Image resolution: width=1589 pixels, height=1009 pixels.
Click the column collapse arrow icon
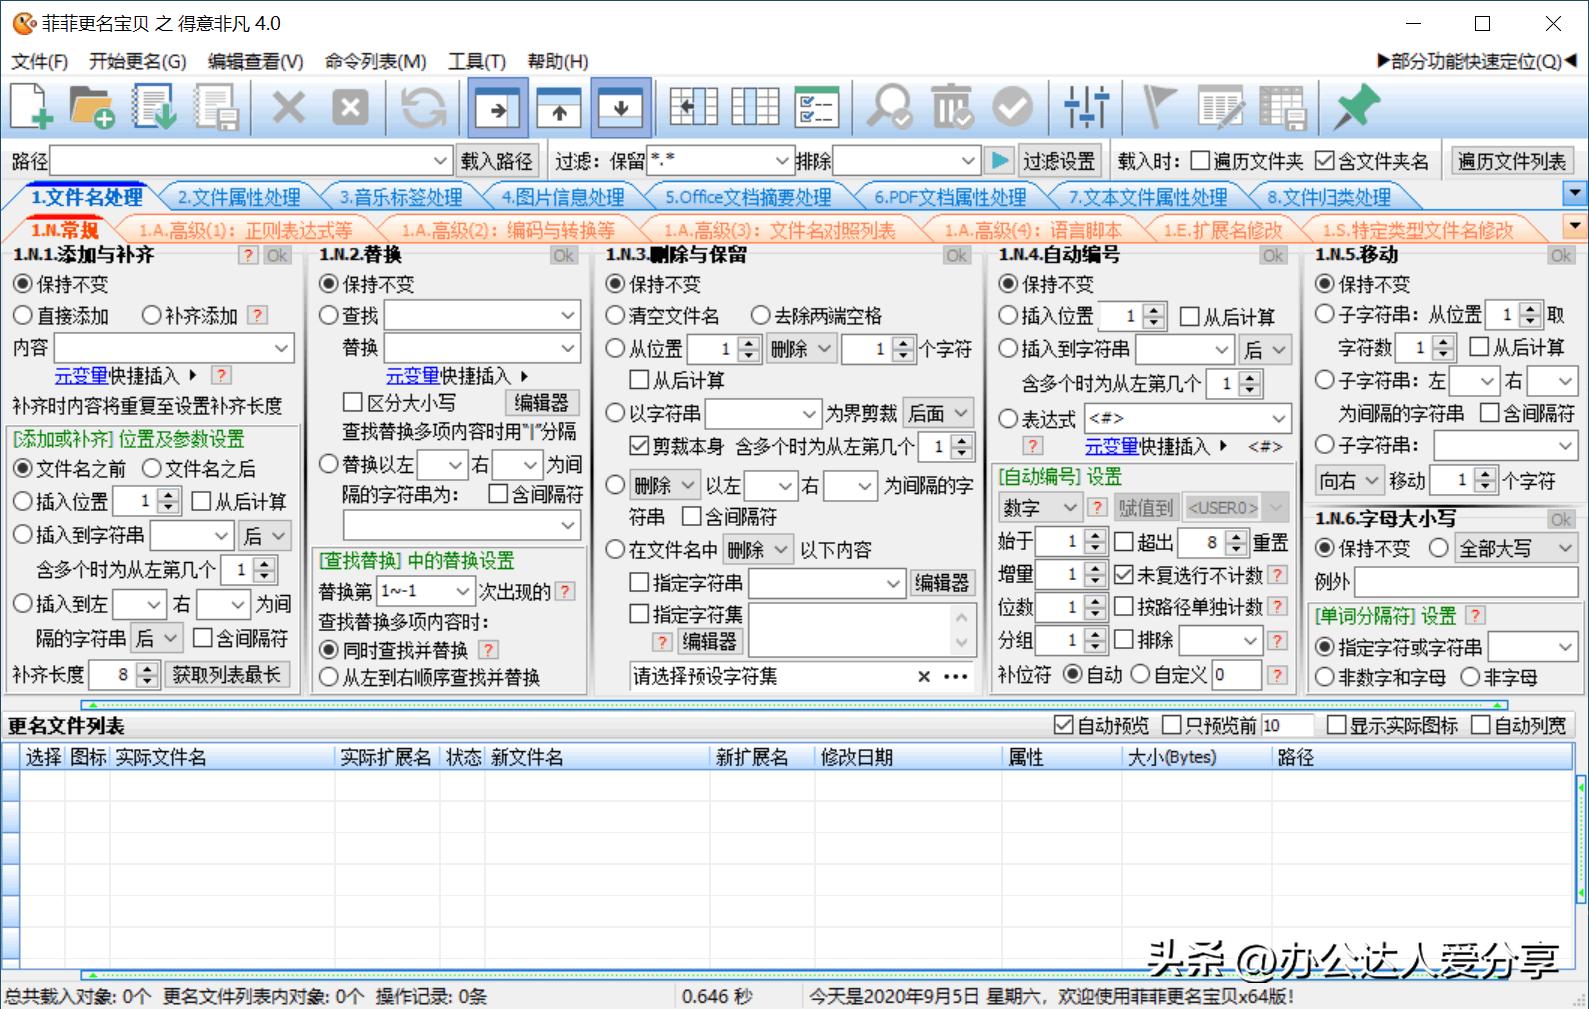[x=694, y=106]
